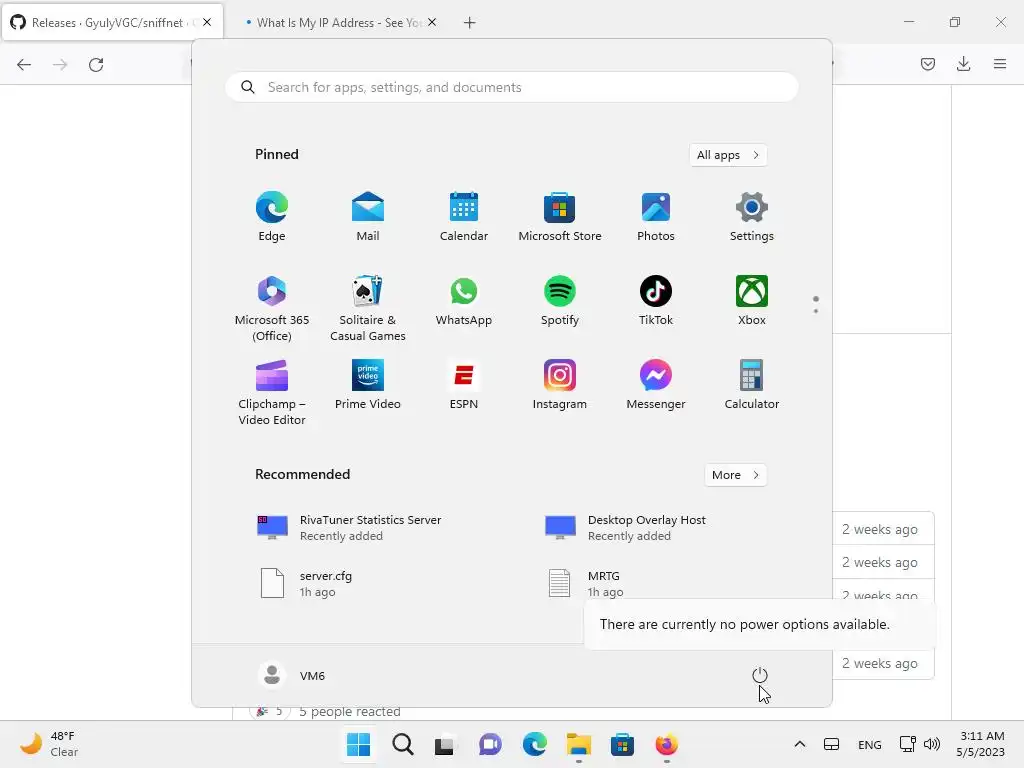Open the ESPN app
Image resolution: width=1024 pixels, height=768 pixels.
click(464, 385)
